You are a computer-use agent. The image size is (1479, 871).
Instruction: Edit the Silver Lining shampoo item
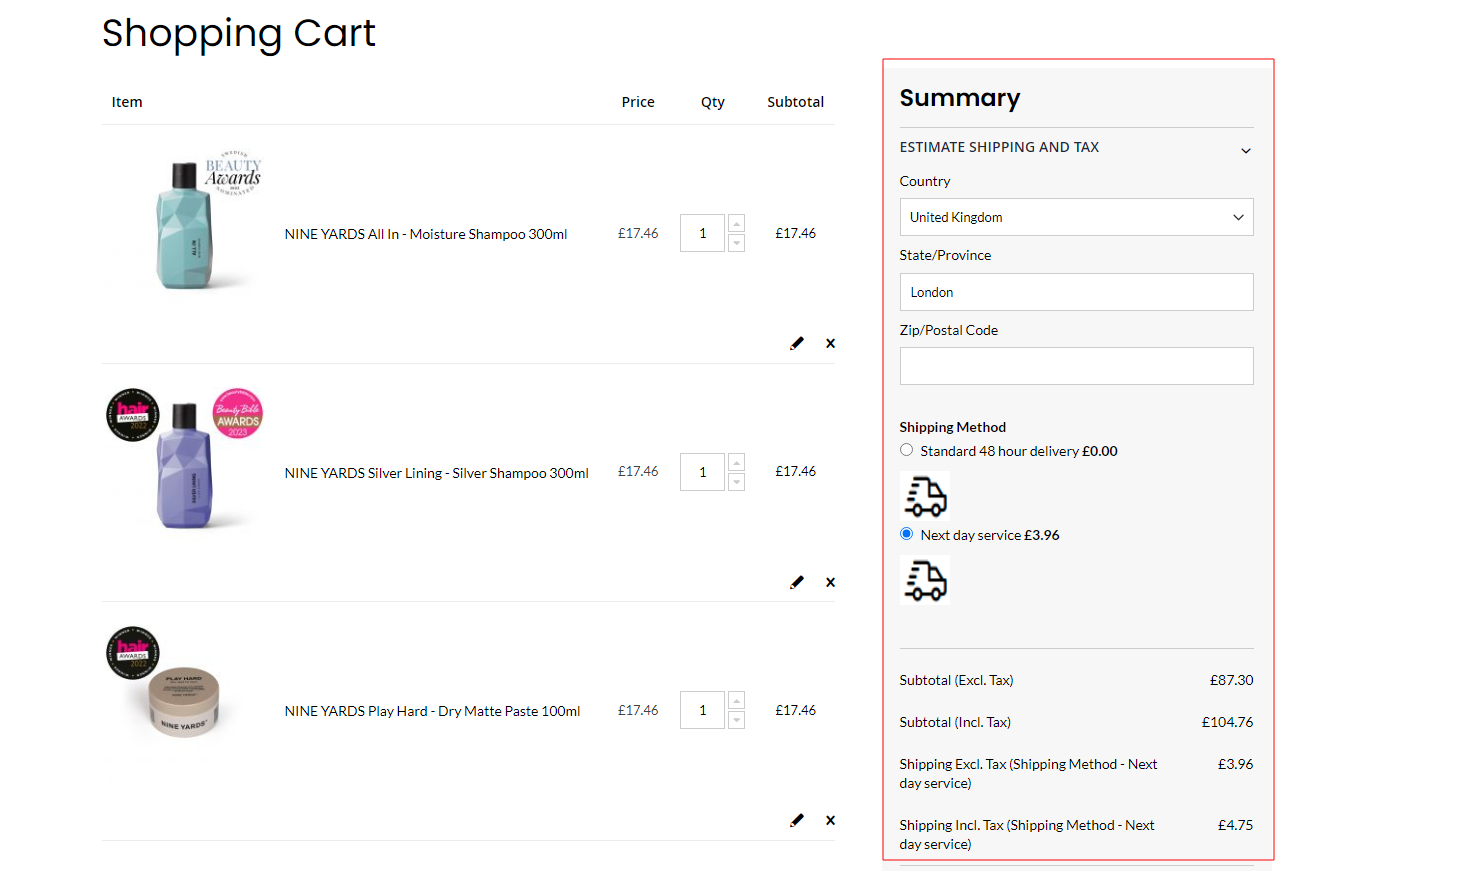pos(796,581)
